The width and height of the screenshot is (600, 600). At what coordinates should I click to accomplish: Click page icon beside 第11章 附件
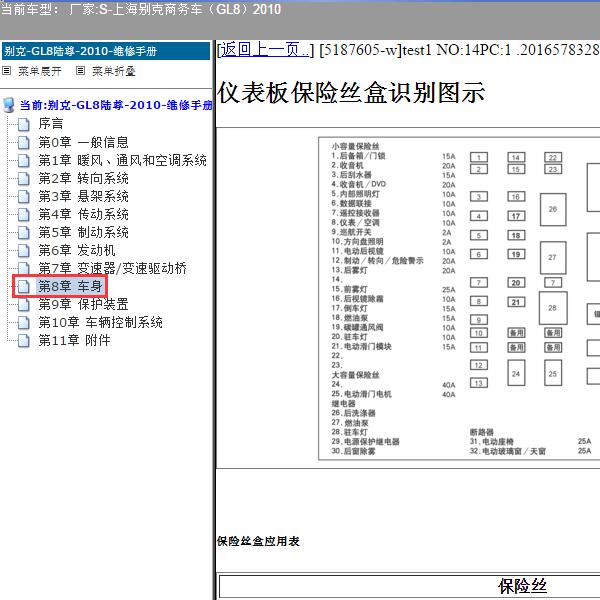click(24, 340)
